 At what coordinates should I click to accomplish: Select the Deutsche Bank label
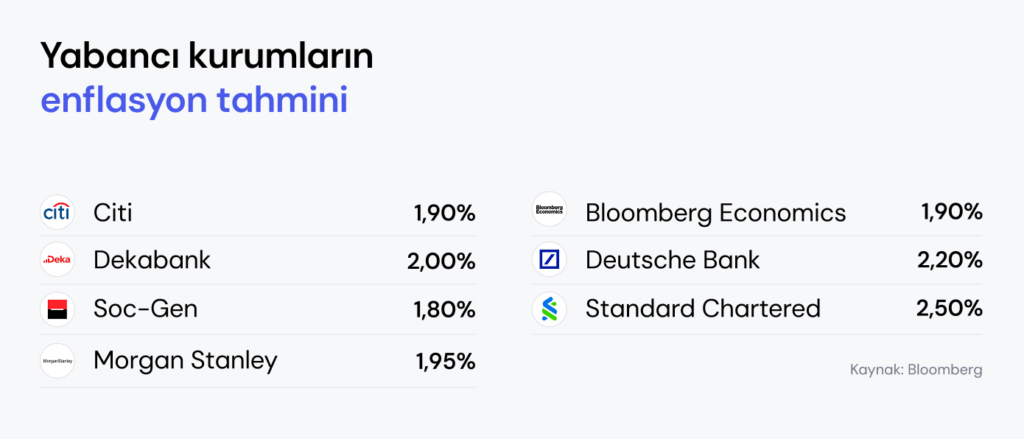[x=673, y=260]
